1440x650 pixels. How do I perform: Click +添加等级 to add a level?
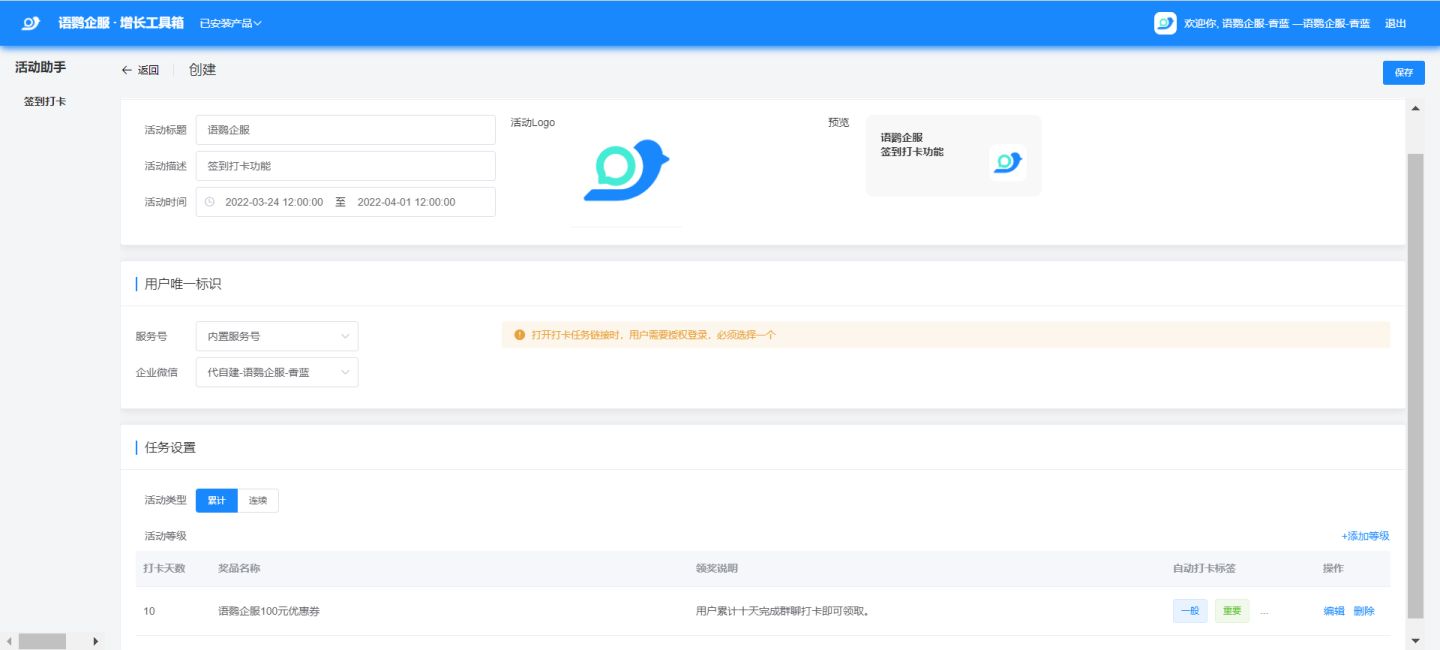coord(1365,536)
